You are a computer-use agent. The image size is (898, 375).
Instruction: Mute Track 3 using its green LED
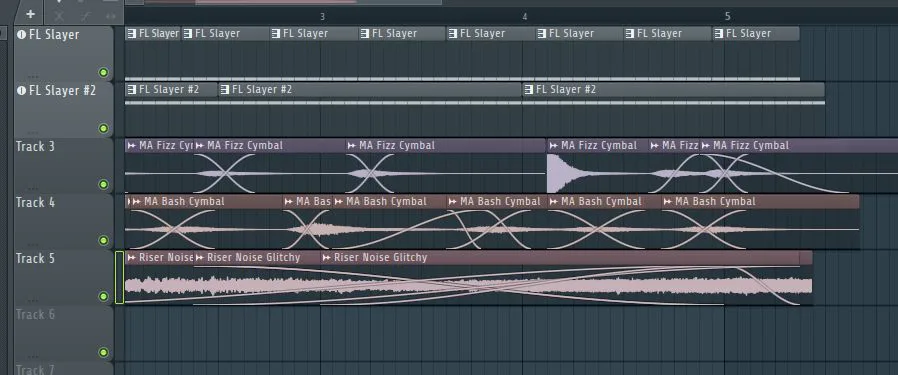(103, 184)
